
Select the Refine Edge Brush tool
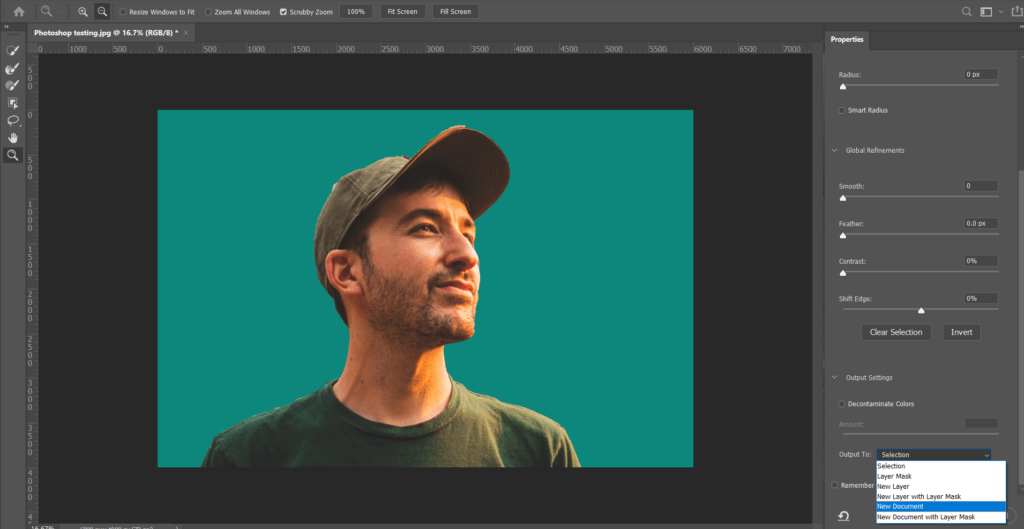tap(12, 68)
